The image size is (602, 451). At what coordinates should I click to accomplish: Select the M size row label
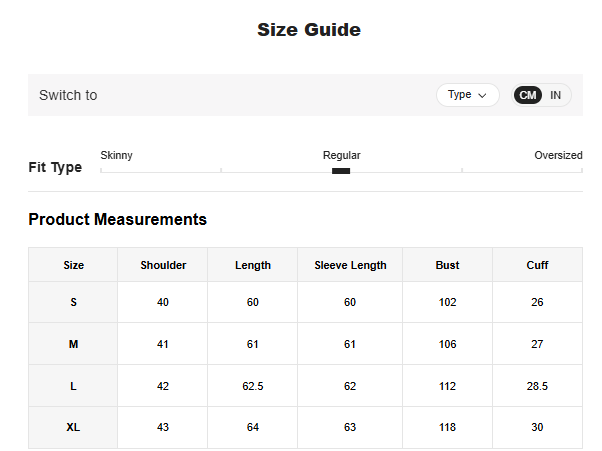coord(73,344)
